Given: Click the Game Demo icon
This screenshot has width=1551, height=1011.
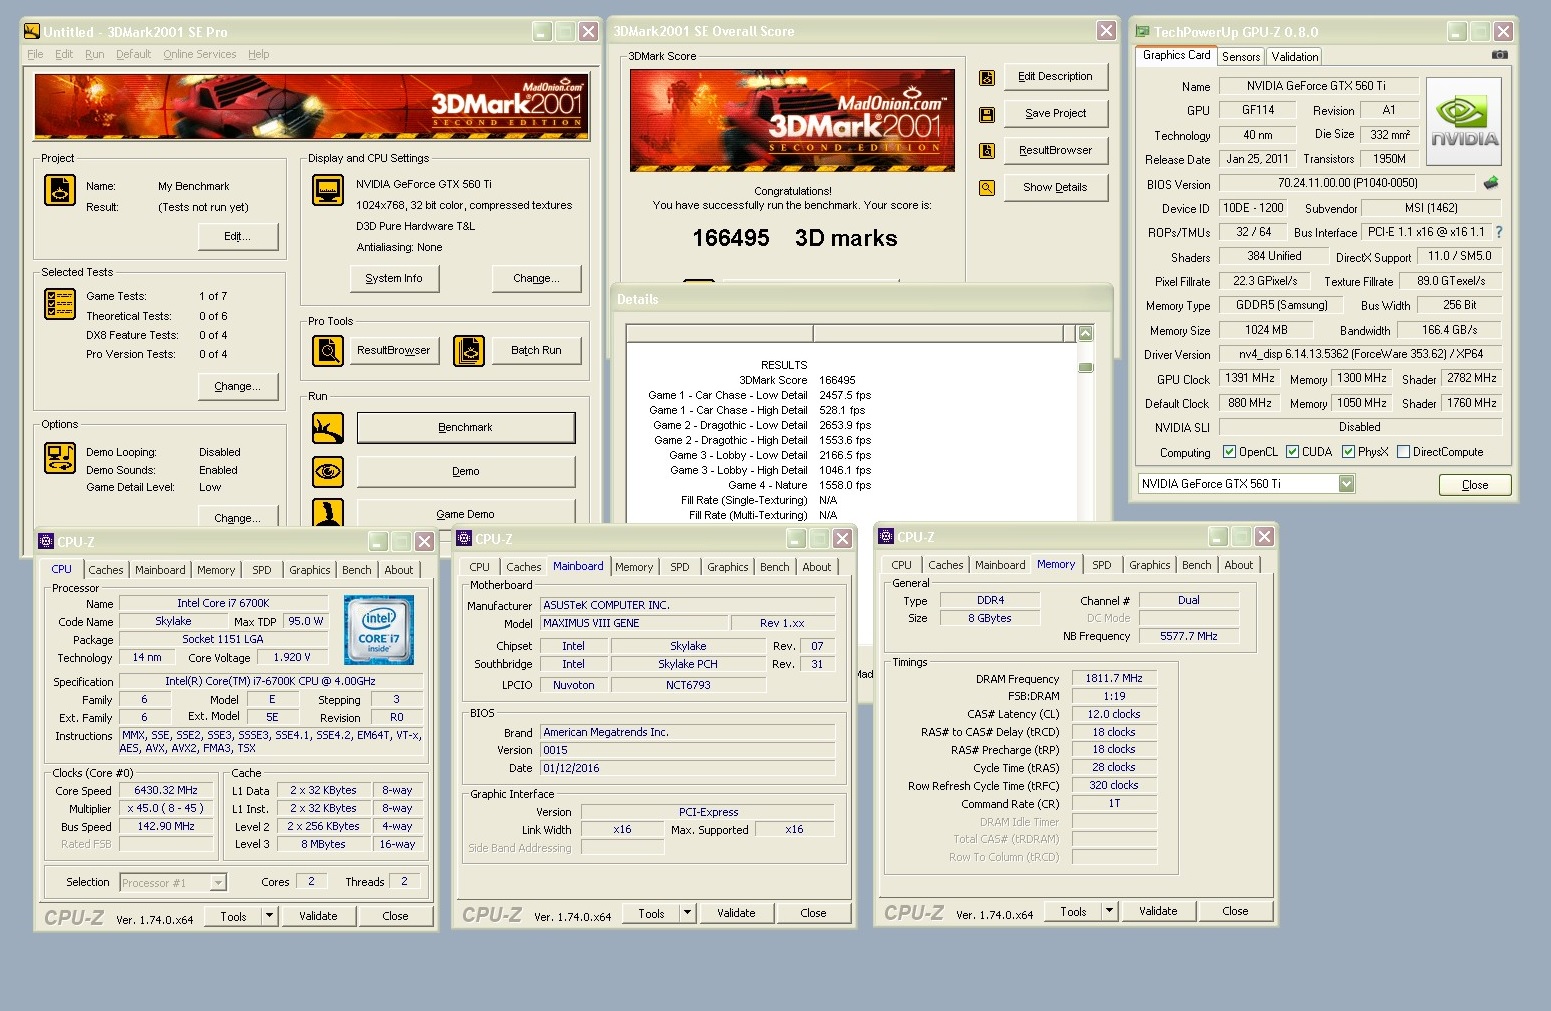Looking at the screenshot, I should 328,513.
